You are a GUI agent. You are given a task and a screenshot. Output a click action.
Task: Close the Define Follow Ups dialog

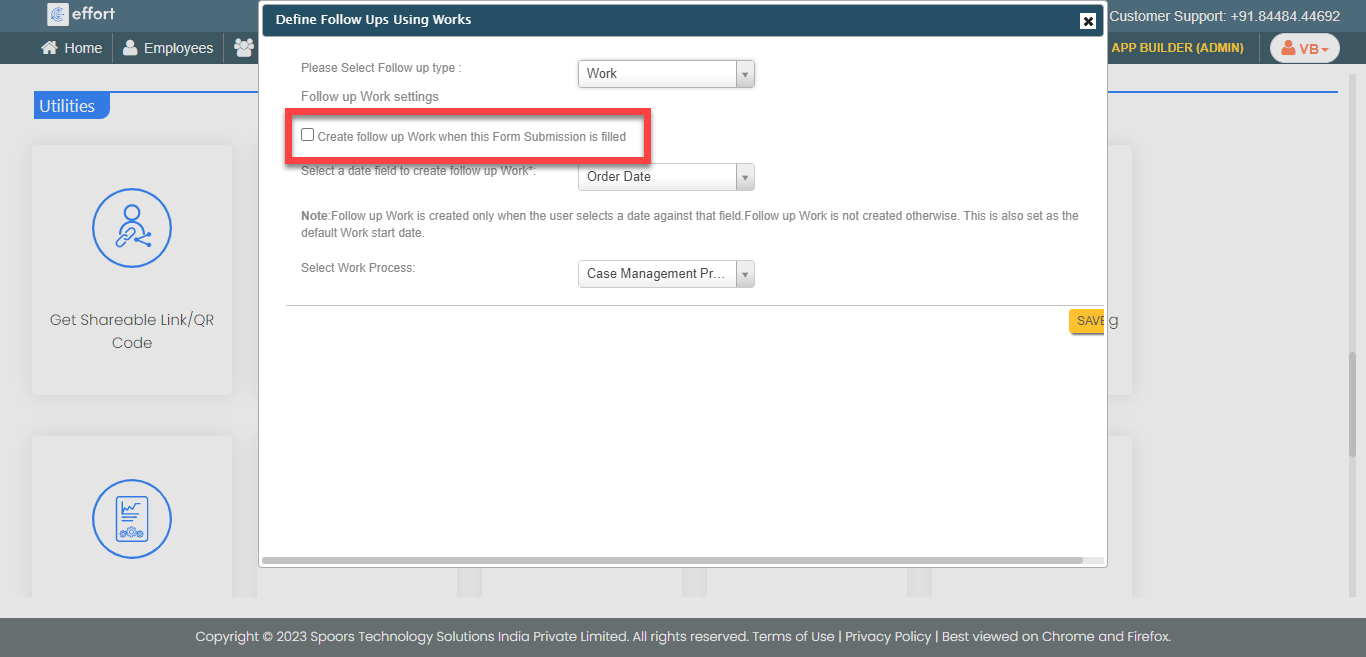[x=1088, y=21]
